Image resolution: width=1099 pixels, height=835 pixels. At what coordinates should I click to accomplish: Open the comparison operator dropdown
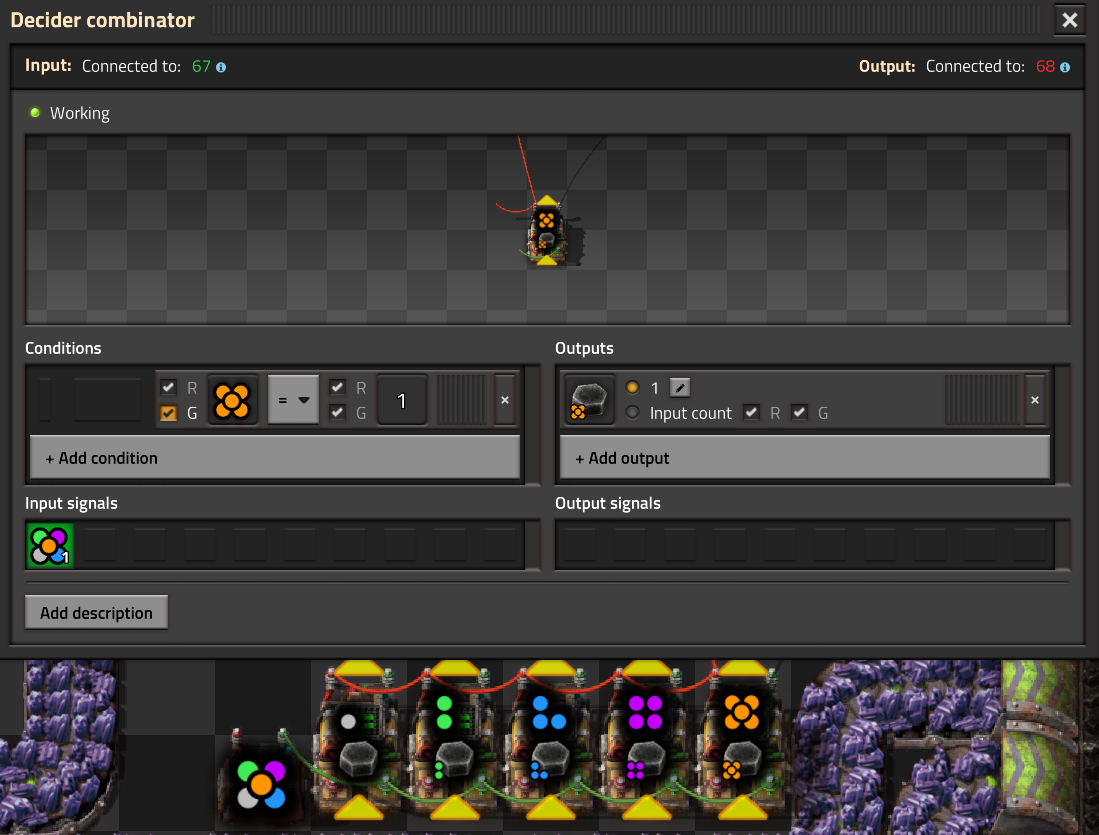(x=293, y=400)
